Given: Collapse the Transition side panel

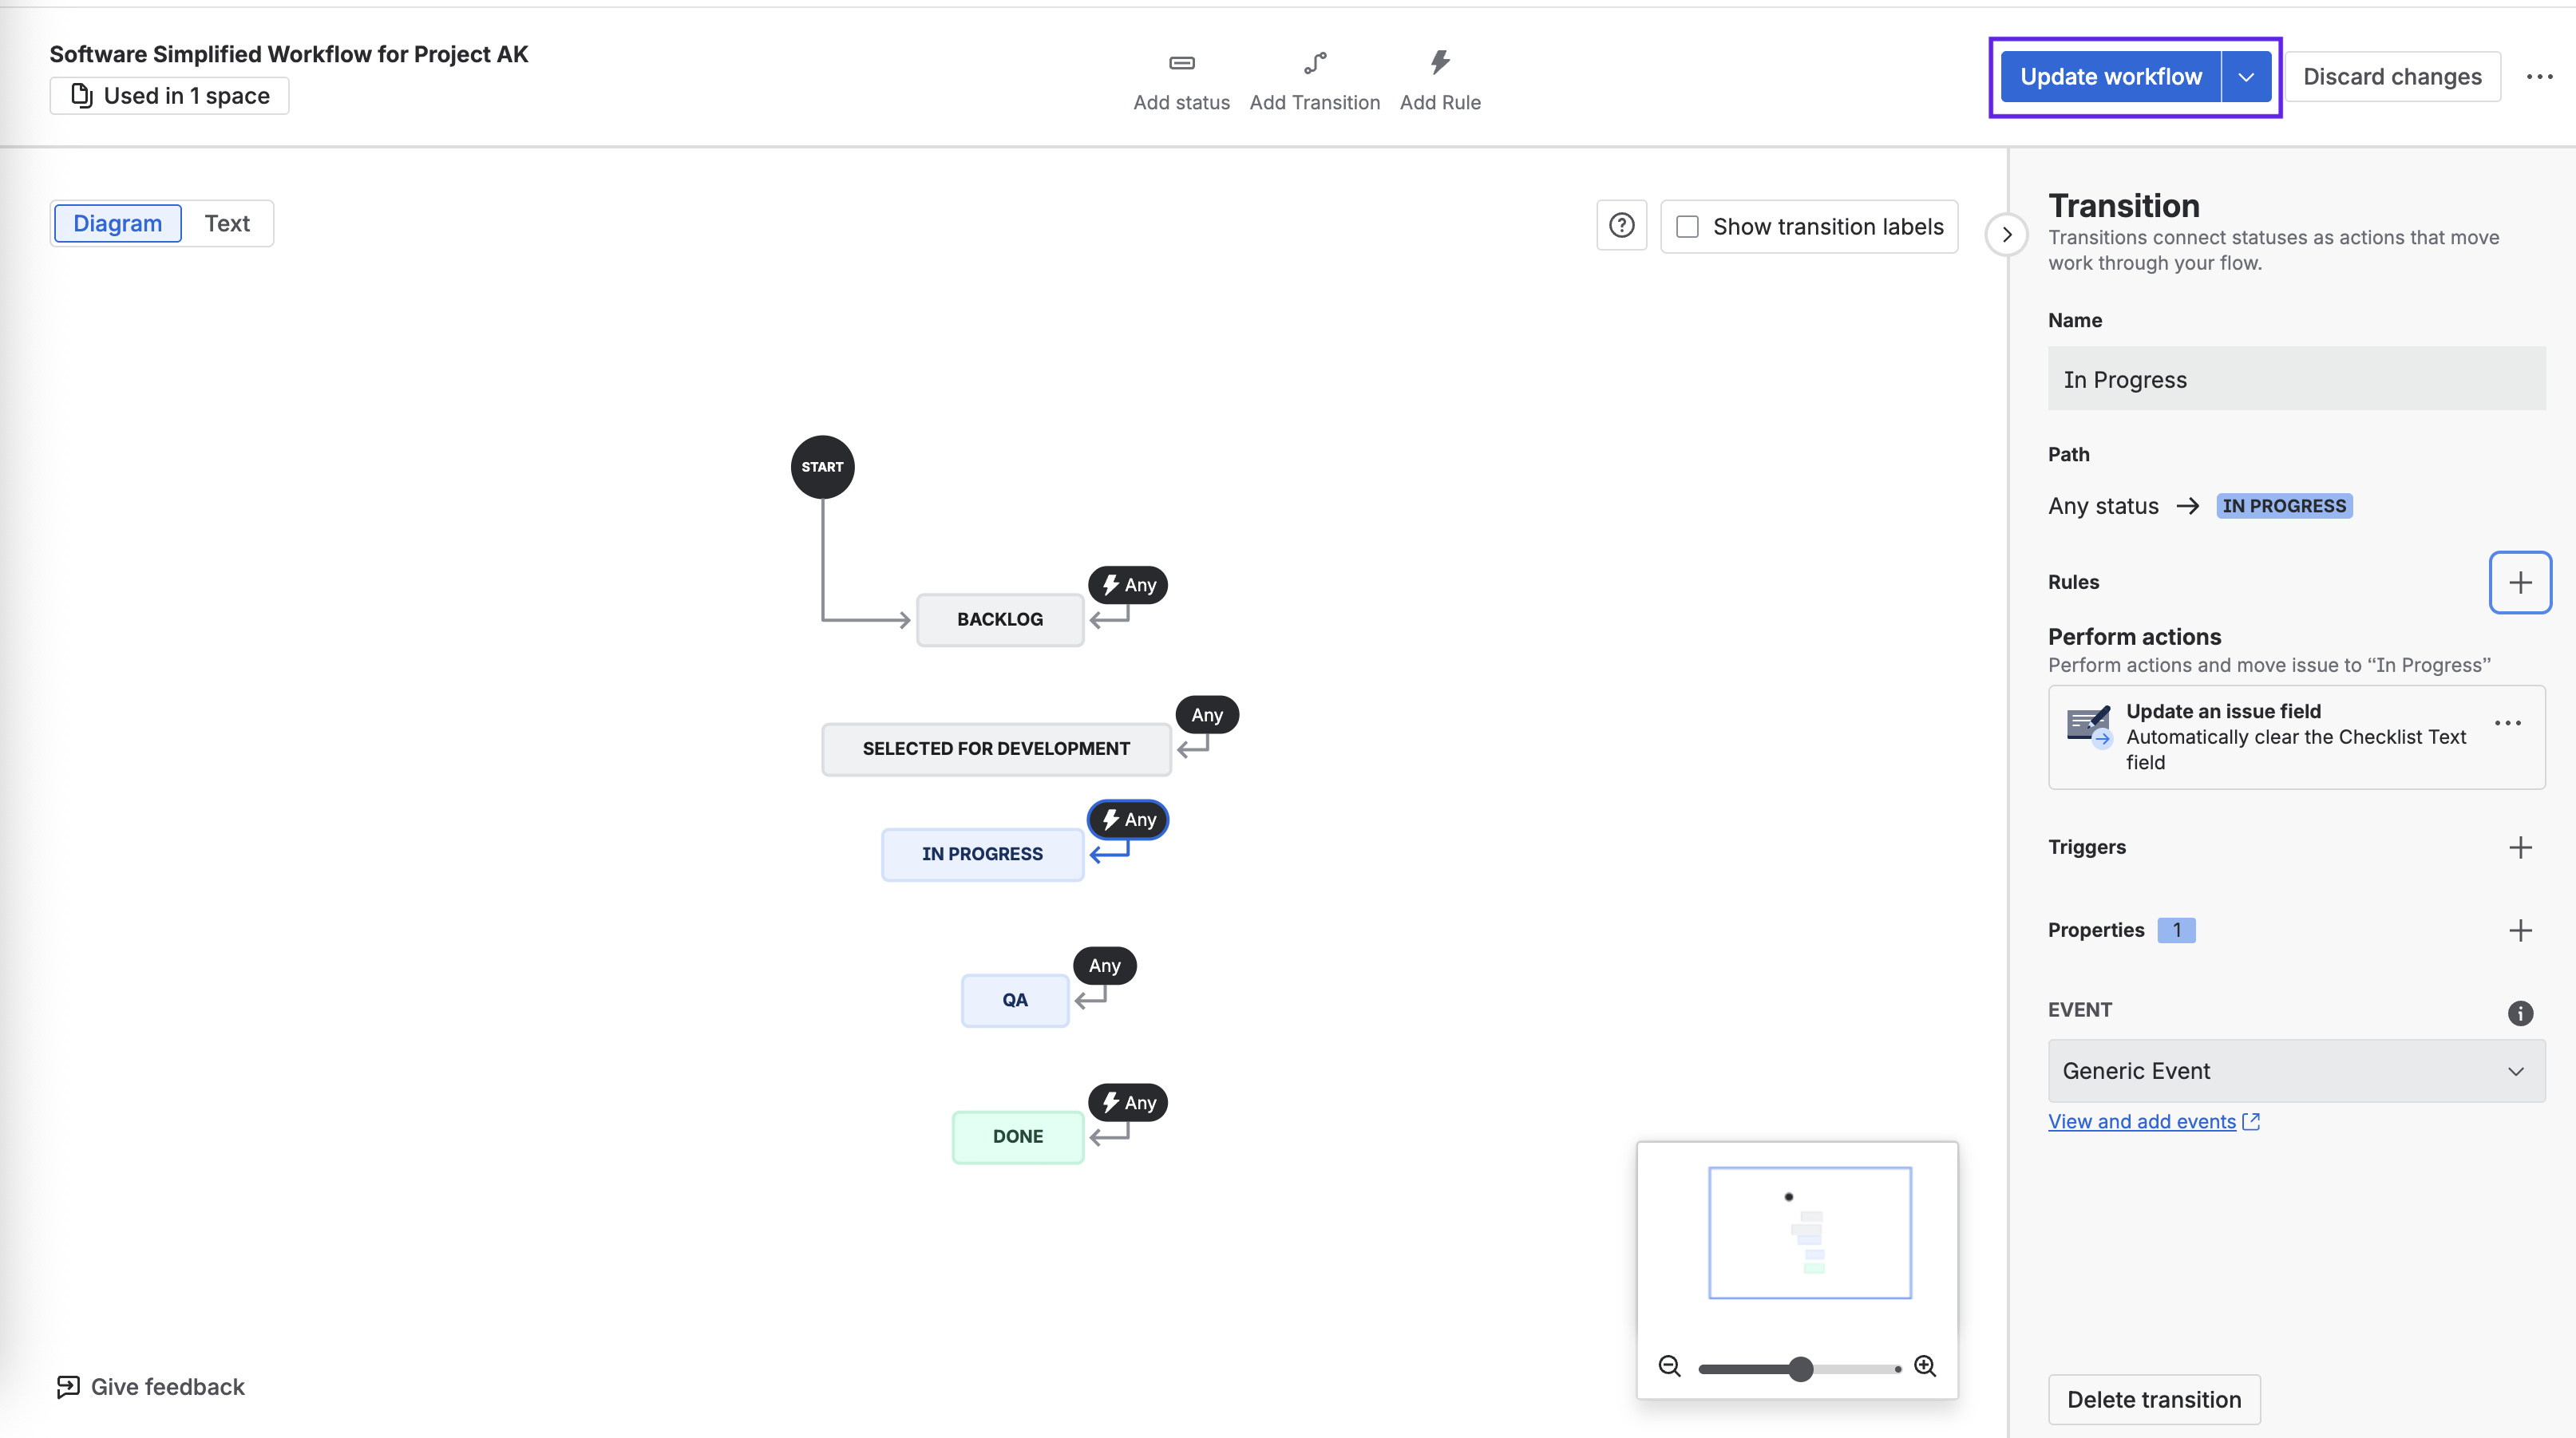Looking at the screenshot, I should pos(2006,235).
